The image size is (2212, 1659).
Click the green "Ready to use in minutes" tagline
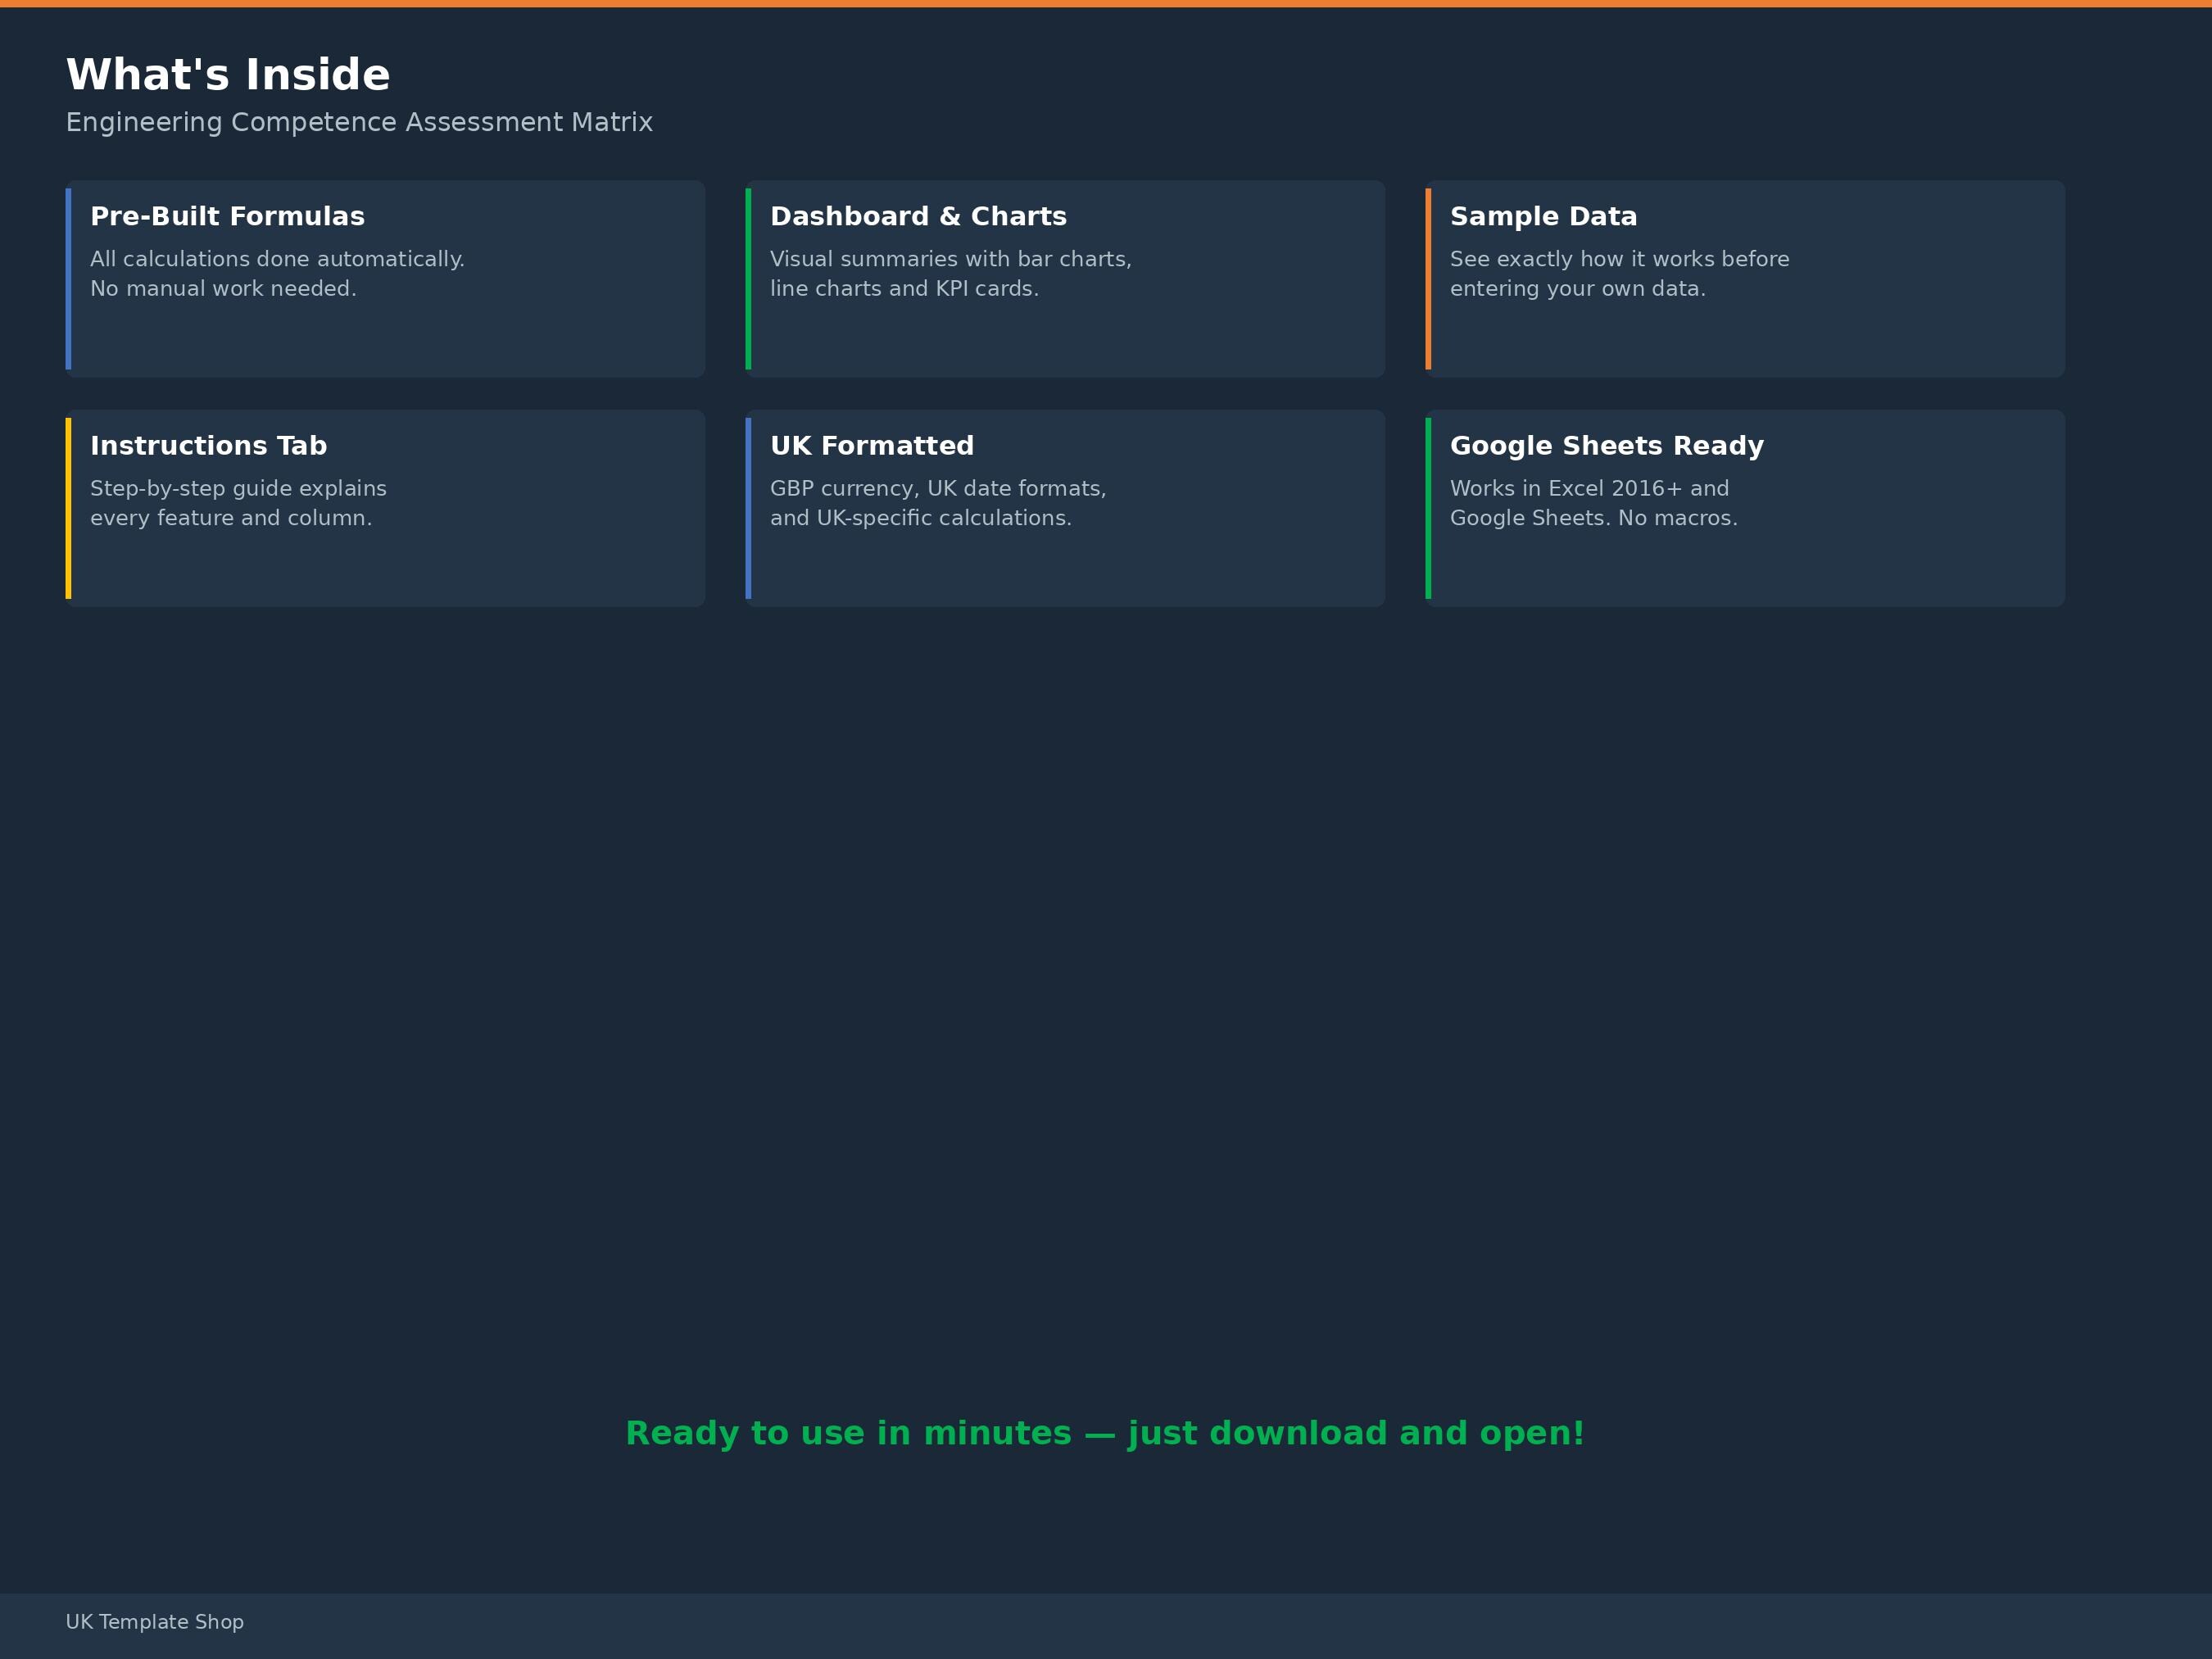(1105, 1433)
